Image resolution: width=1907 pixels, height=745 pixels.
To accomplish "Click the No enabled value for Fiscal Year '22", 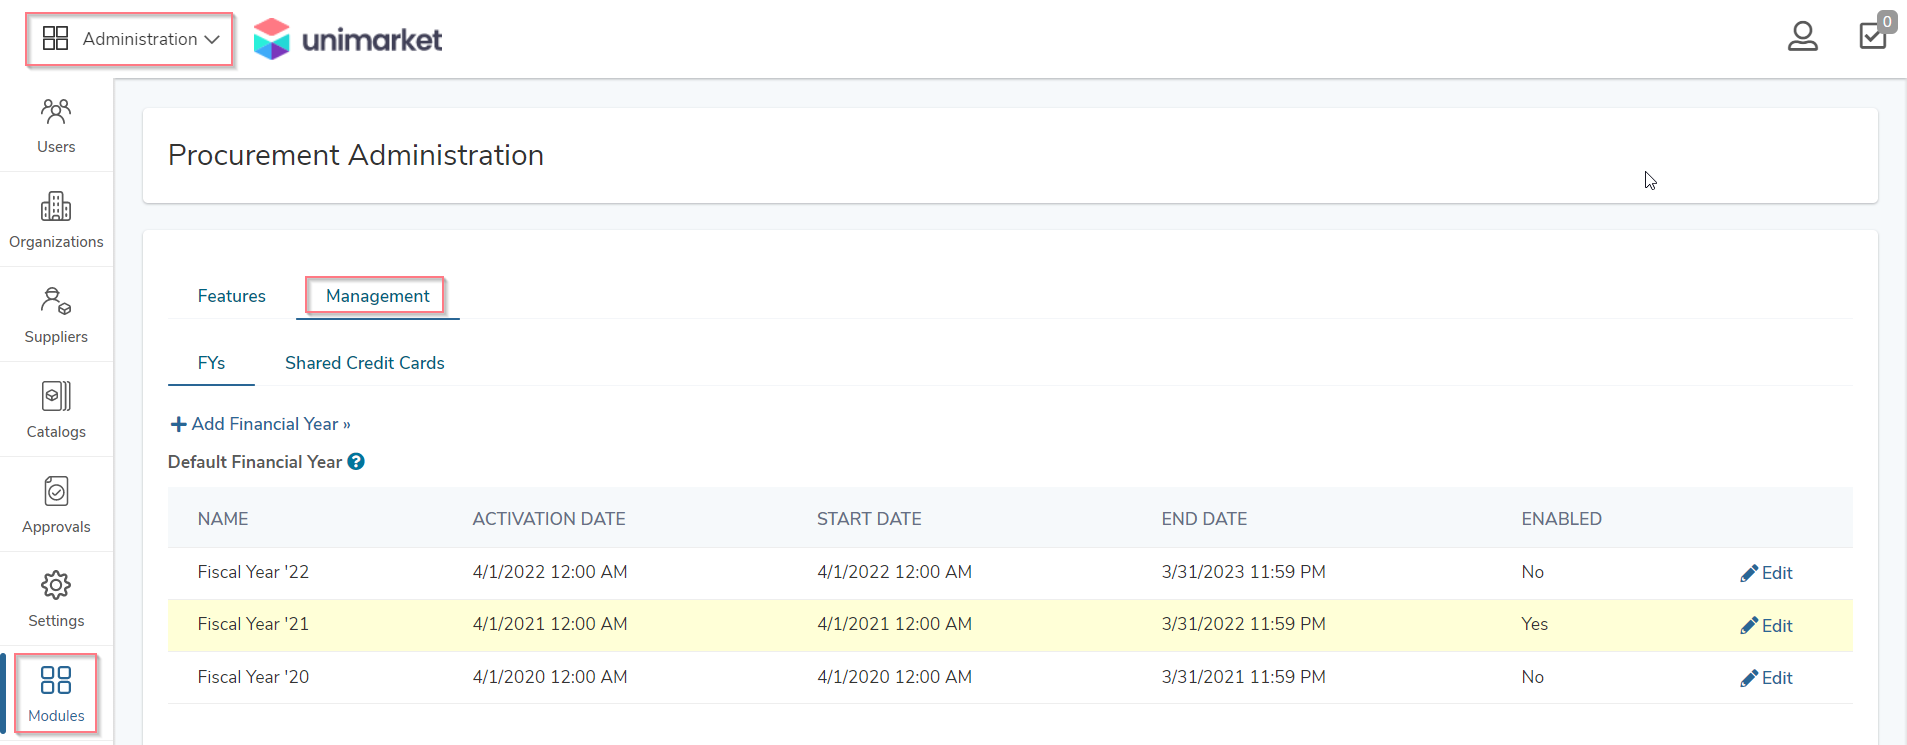I will (x=1532, y=572).
